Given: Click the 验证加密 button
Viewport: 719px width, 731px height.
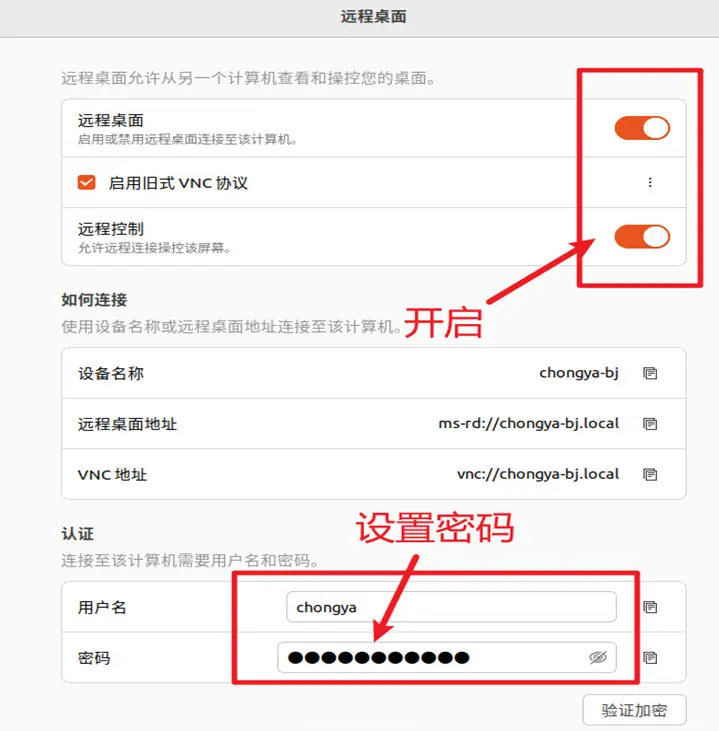Looking at the screenshot, I should pyautogui.click(x=634, y=710).
